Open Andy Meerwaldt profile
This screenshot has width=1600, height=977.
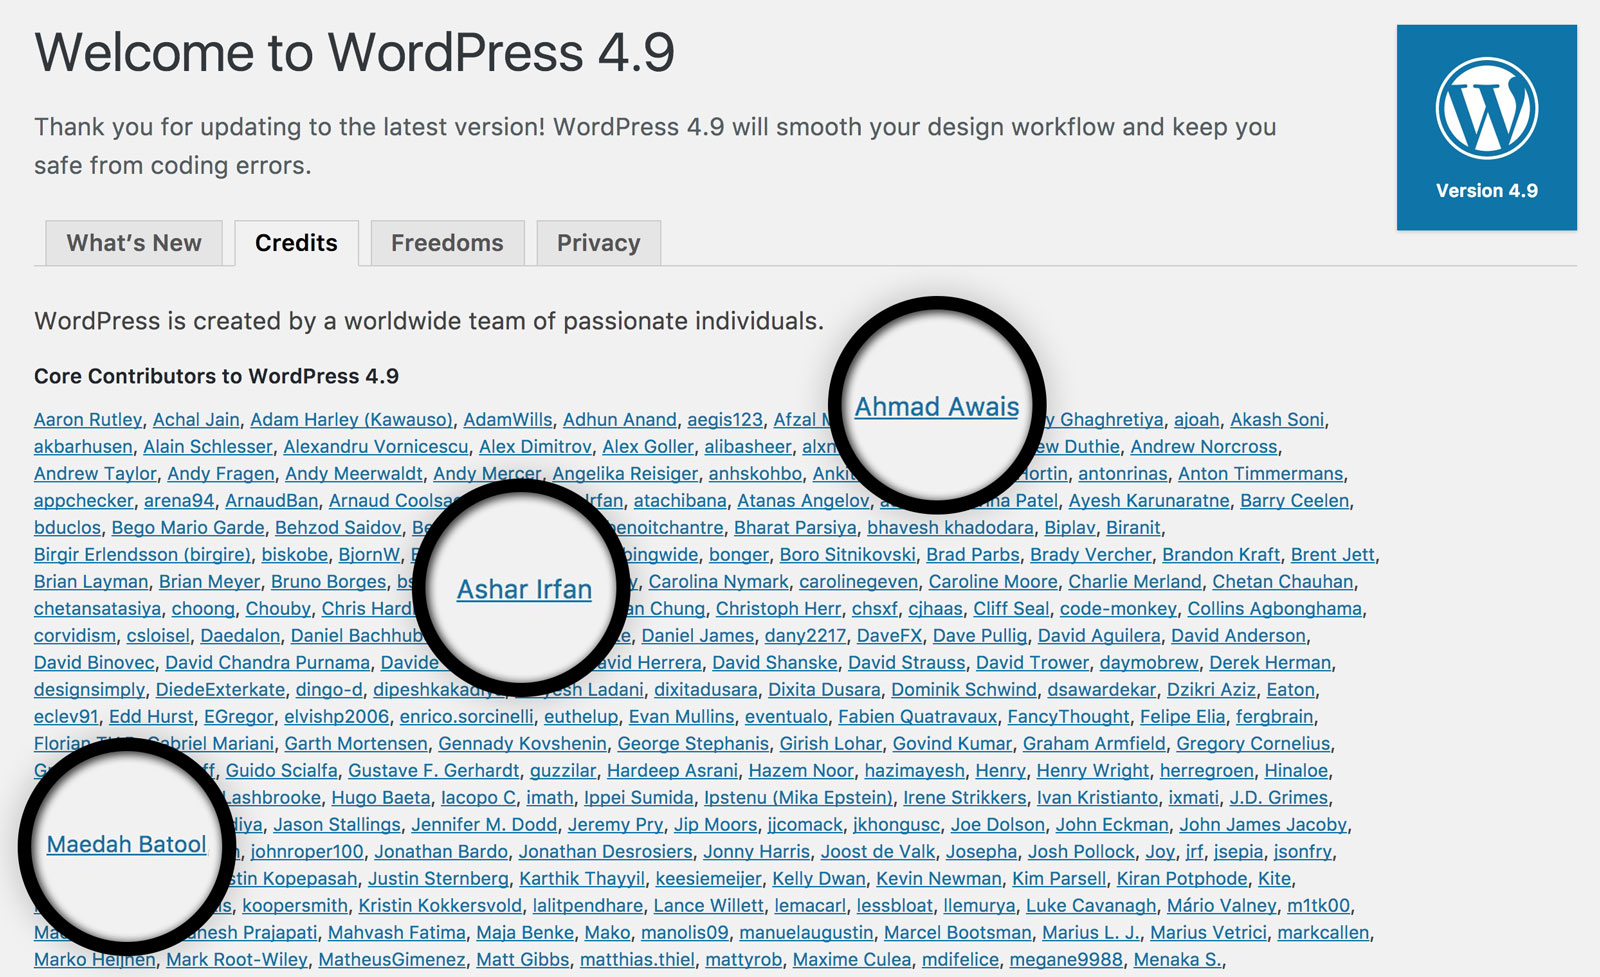click(354, 474)
